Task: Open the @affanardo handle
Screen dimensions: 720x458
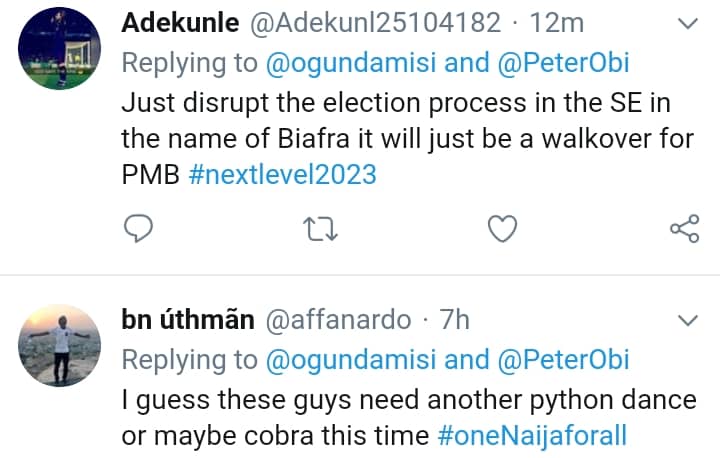Action: click(337, 321)
